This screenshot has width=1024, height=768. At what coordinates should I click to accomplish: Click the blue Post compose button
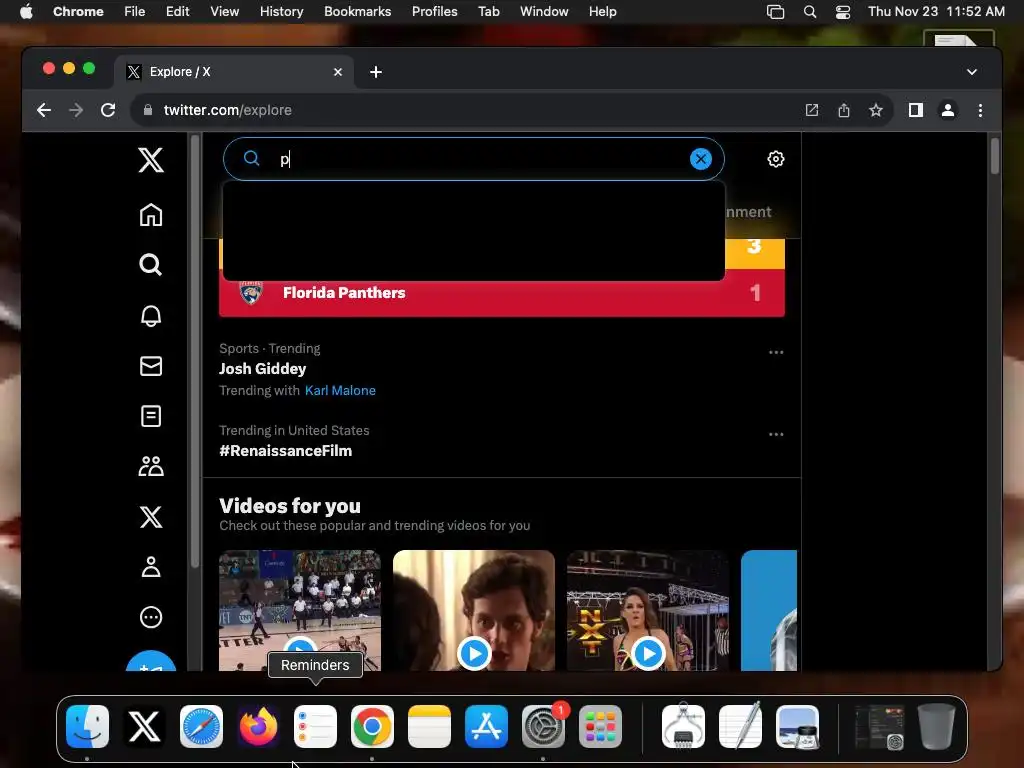point(151,662)
